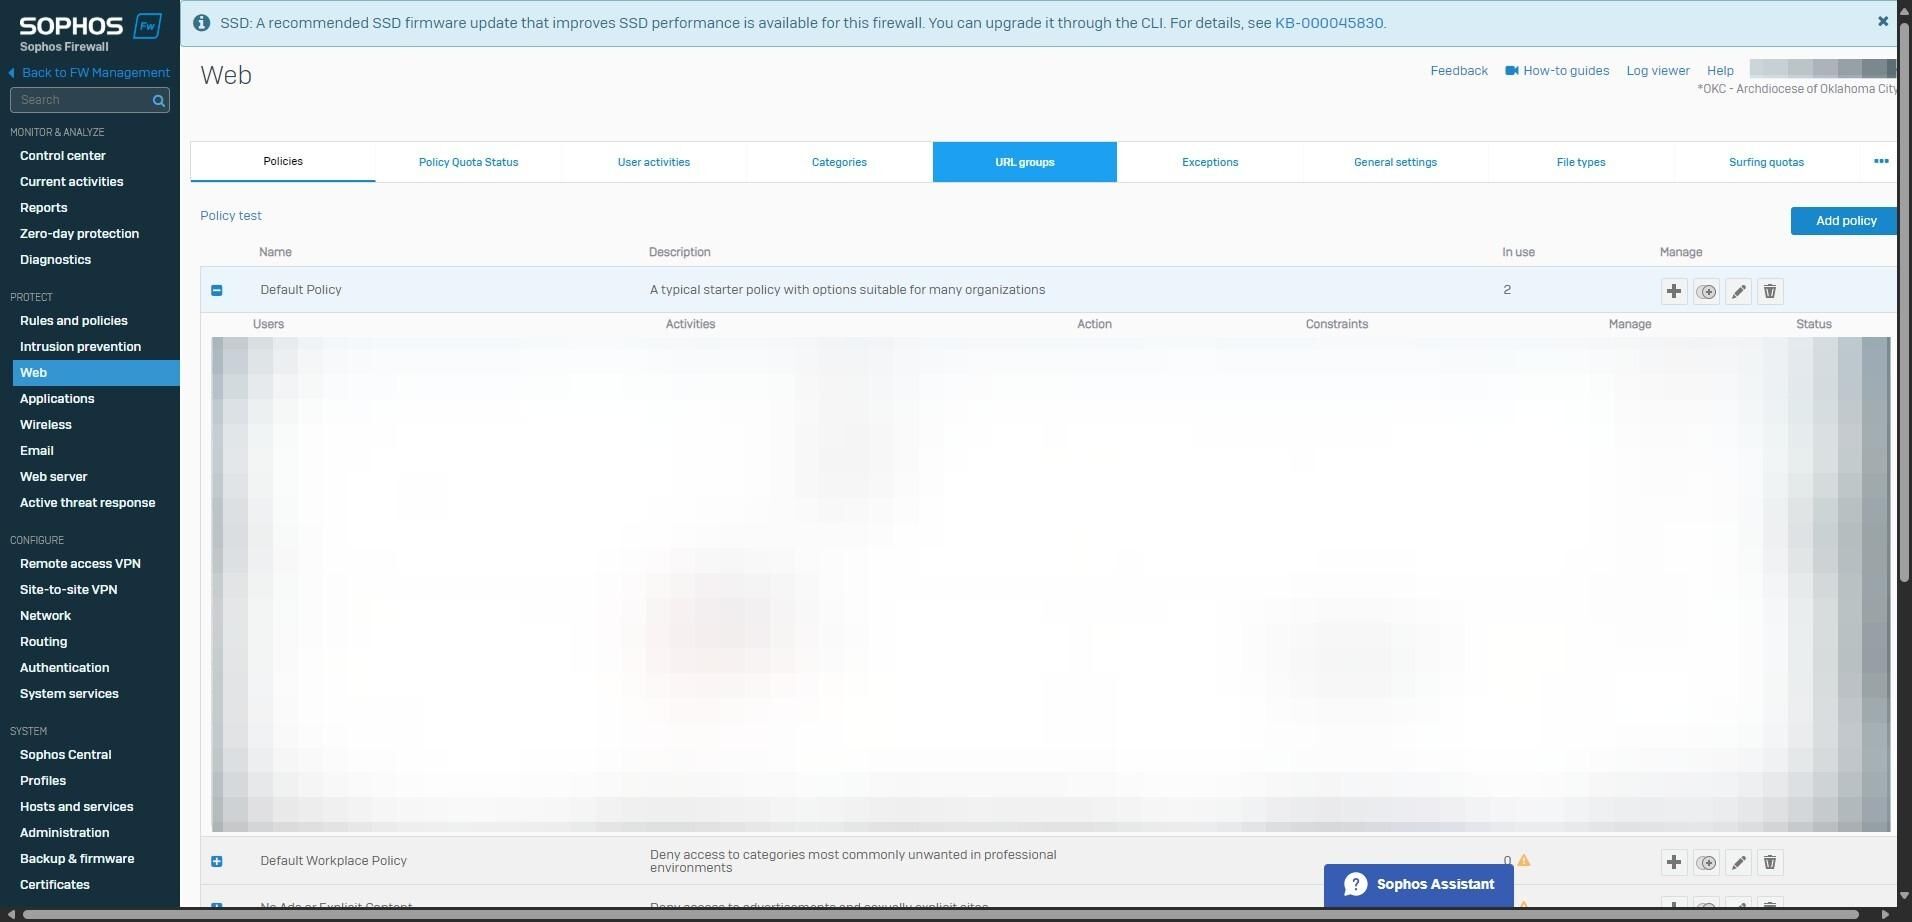Add a rule to Default Workplace Policy

(1674, 862)
